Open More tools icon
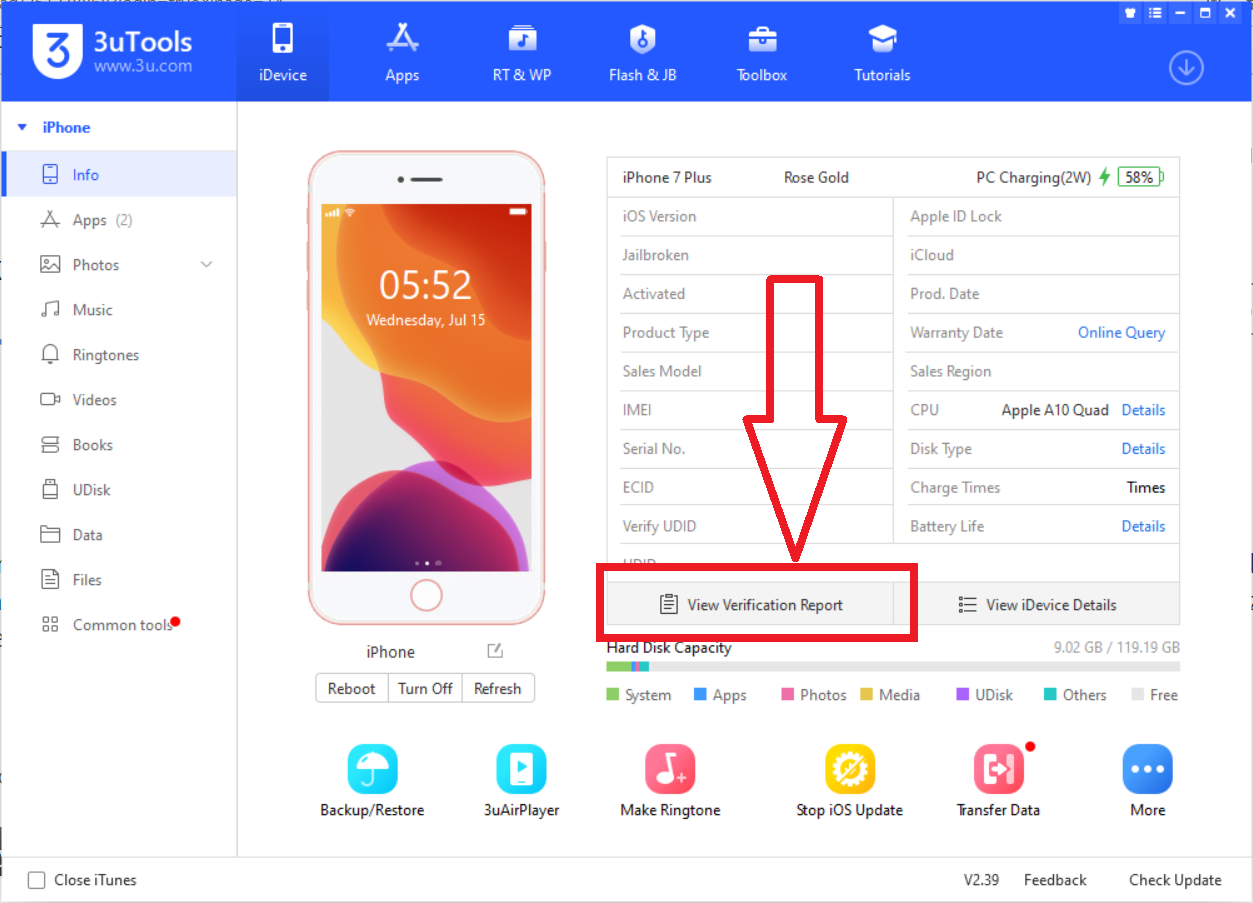 [x=1148, y=782]
